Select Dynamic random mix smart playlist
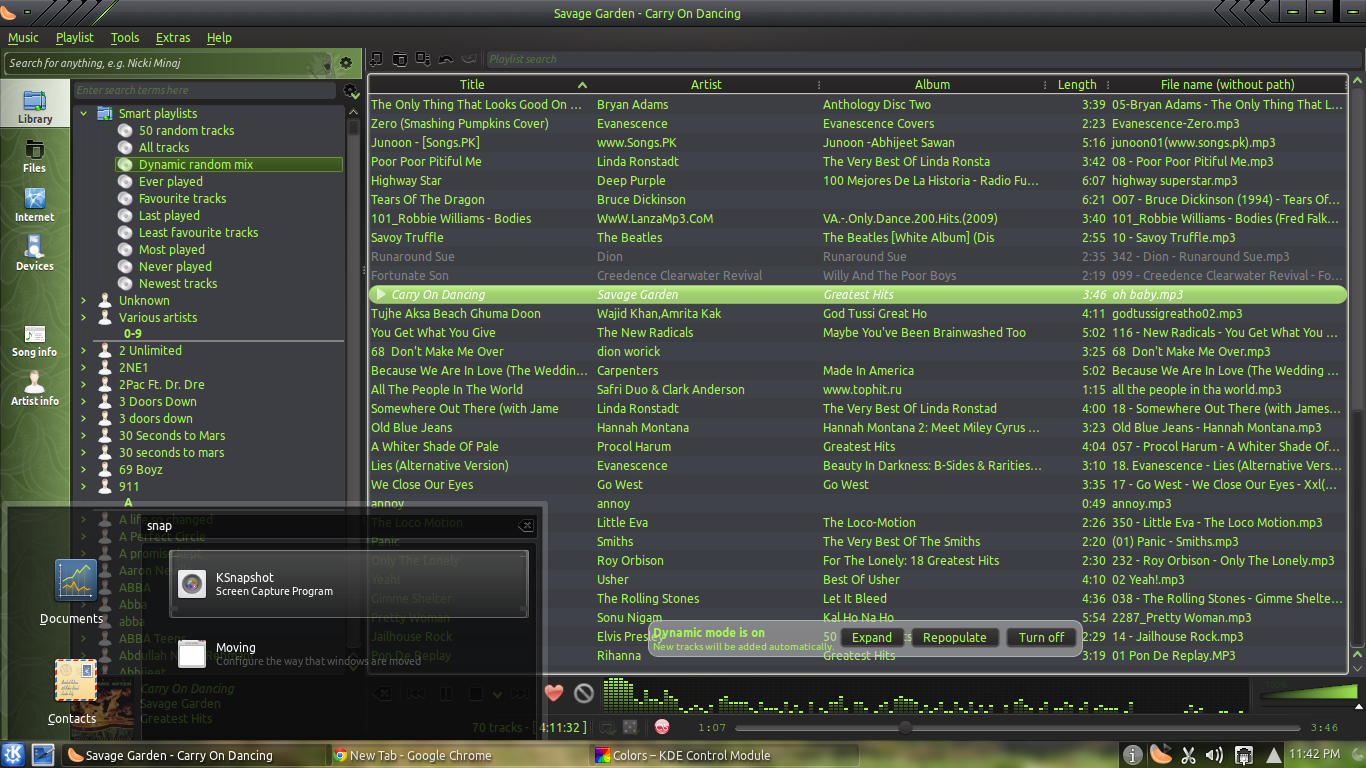 (229, 164)
